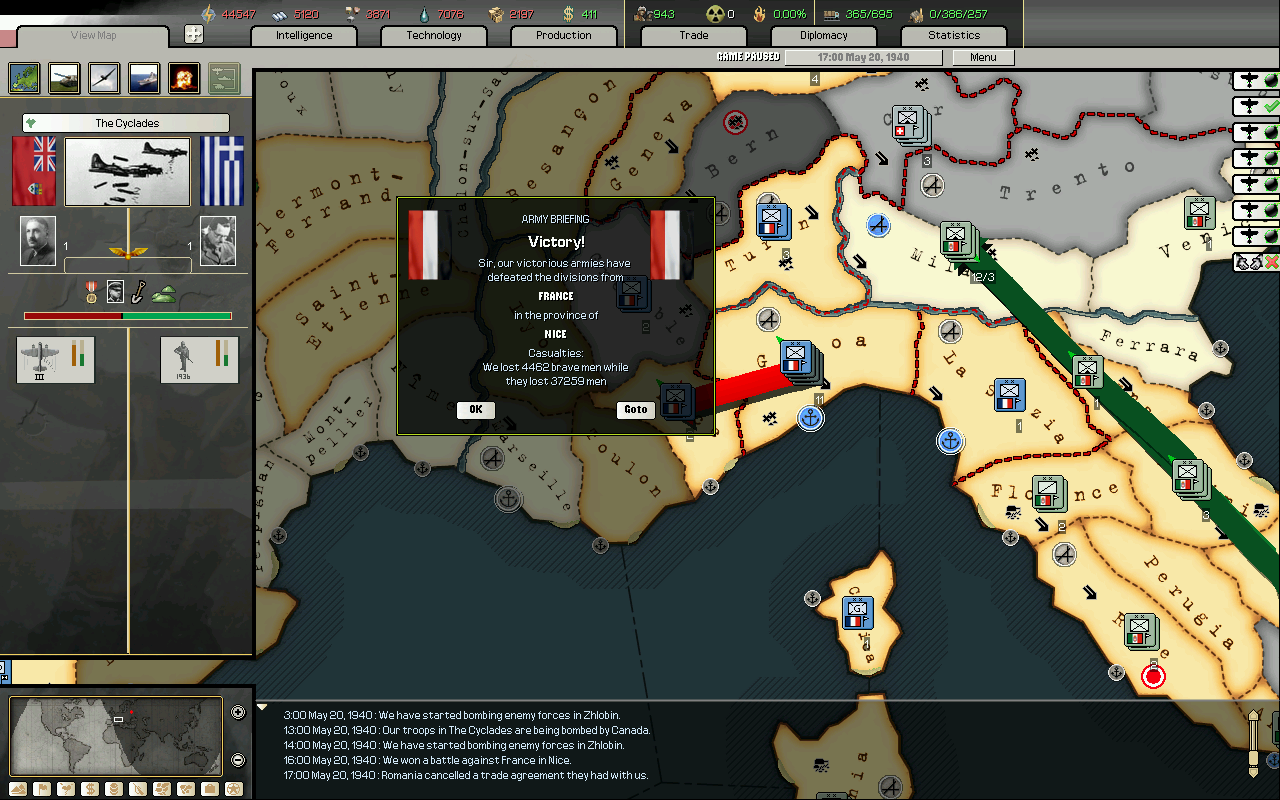This screenshot has width=1280, height=800.
Task: Select the French unit counter in La Spezia
Action: point(1009,395)
